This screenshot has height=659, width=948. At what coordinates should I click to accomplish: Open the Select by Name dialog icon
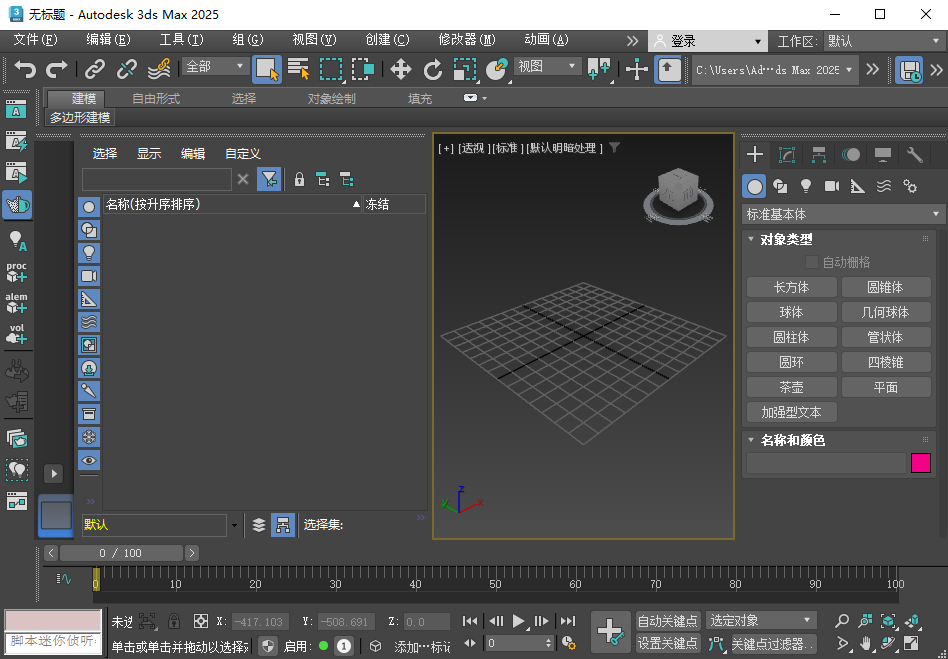pos(298,69)
